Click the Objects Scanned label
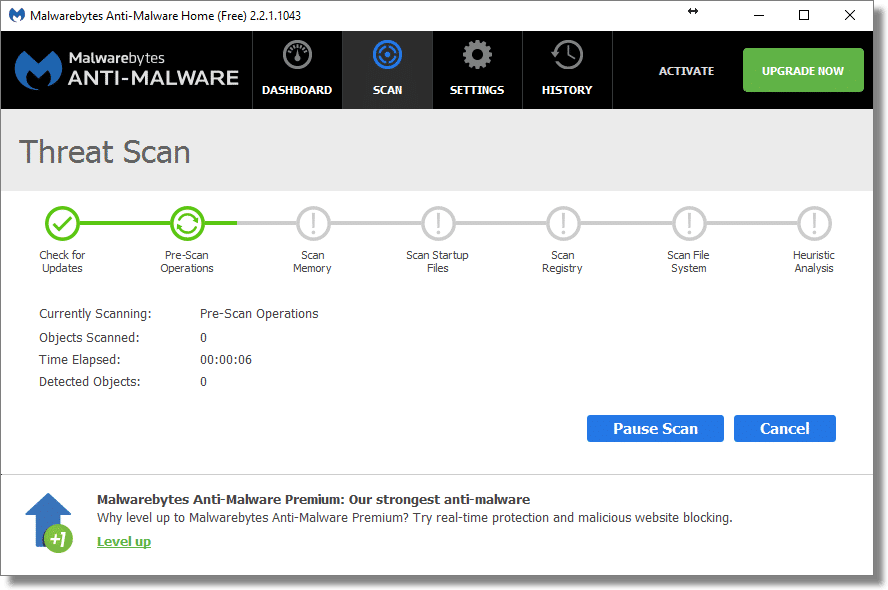The image size is (888, 590). [89, 337]
